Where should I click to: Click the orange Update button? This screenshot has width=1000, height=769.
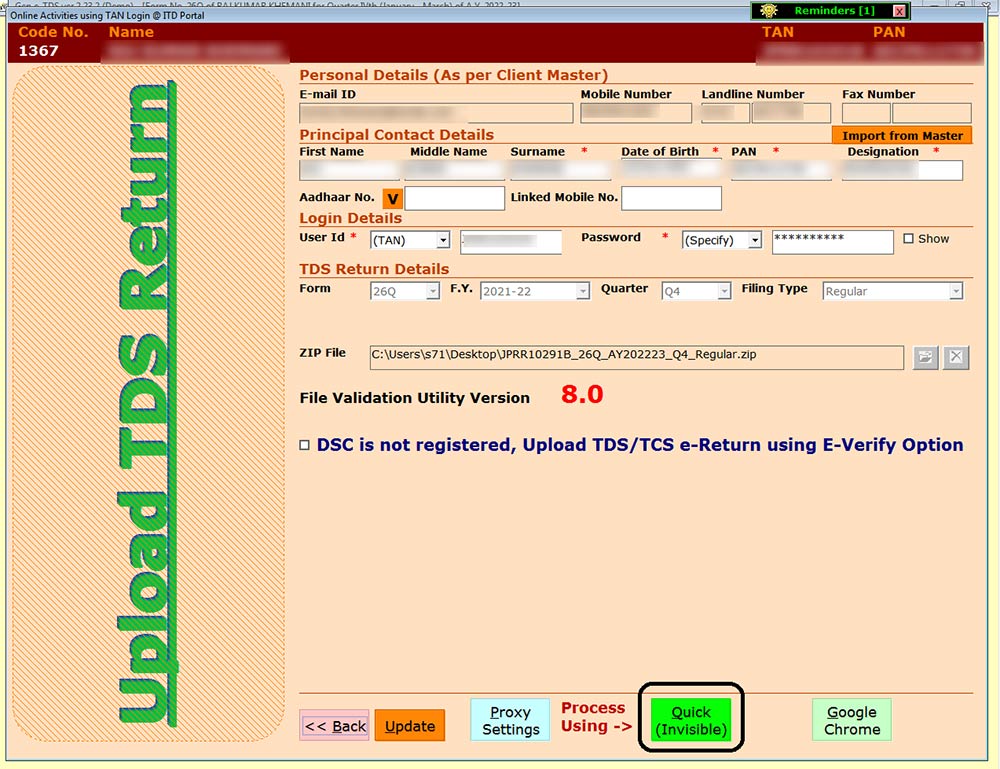tap(409, 726)
